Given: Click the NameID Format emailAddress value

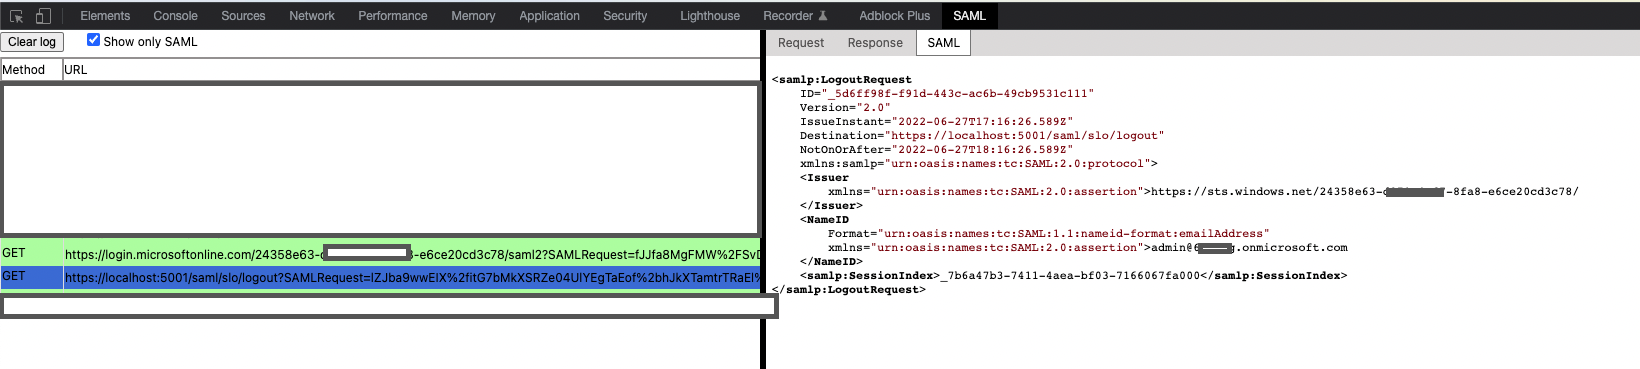Looking at the screenshot, I should (x=1073, y=234).
